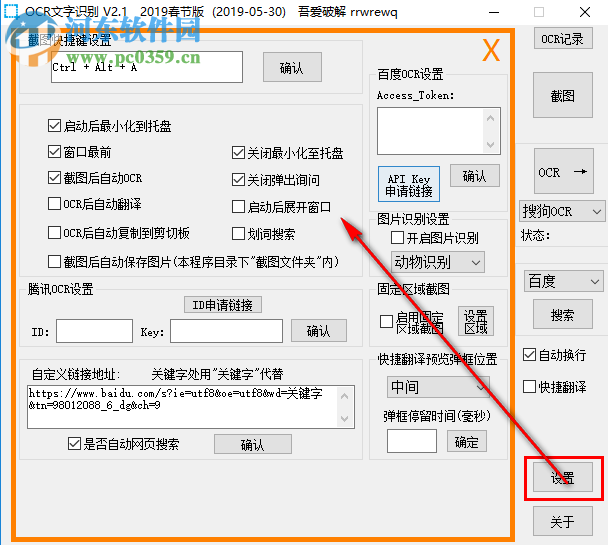The height and width of the screenshot is (545, 608).
Task: Enable 截图后自动保存图片 option
Action: (x=54, y=262)
